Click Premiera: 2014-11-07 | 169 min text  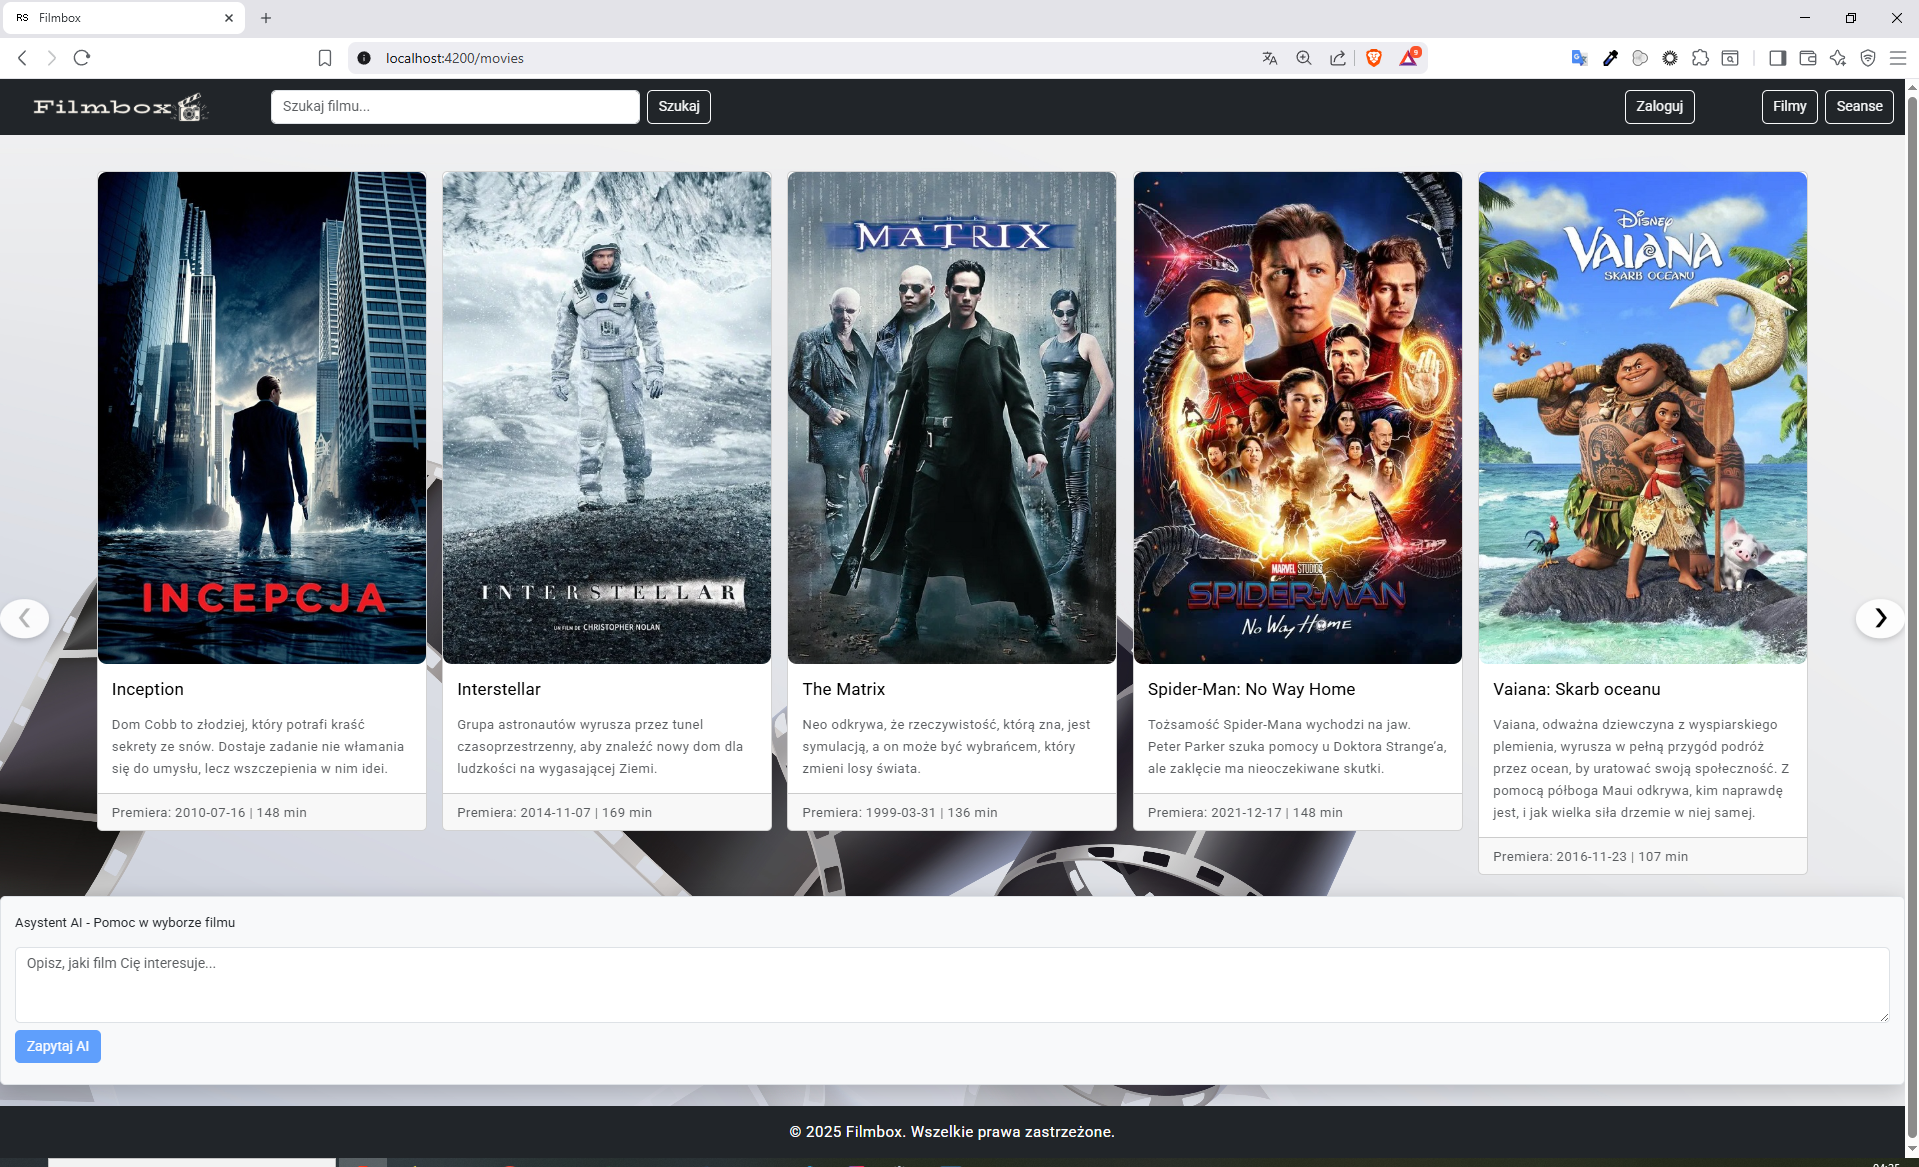click(554, 812)
